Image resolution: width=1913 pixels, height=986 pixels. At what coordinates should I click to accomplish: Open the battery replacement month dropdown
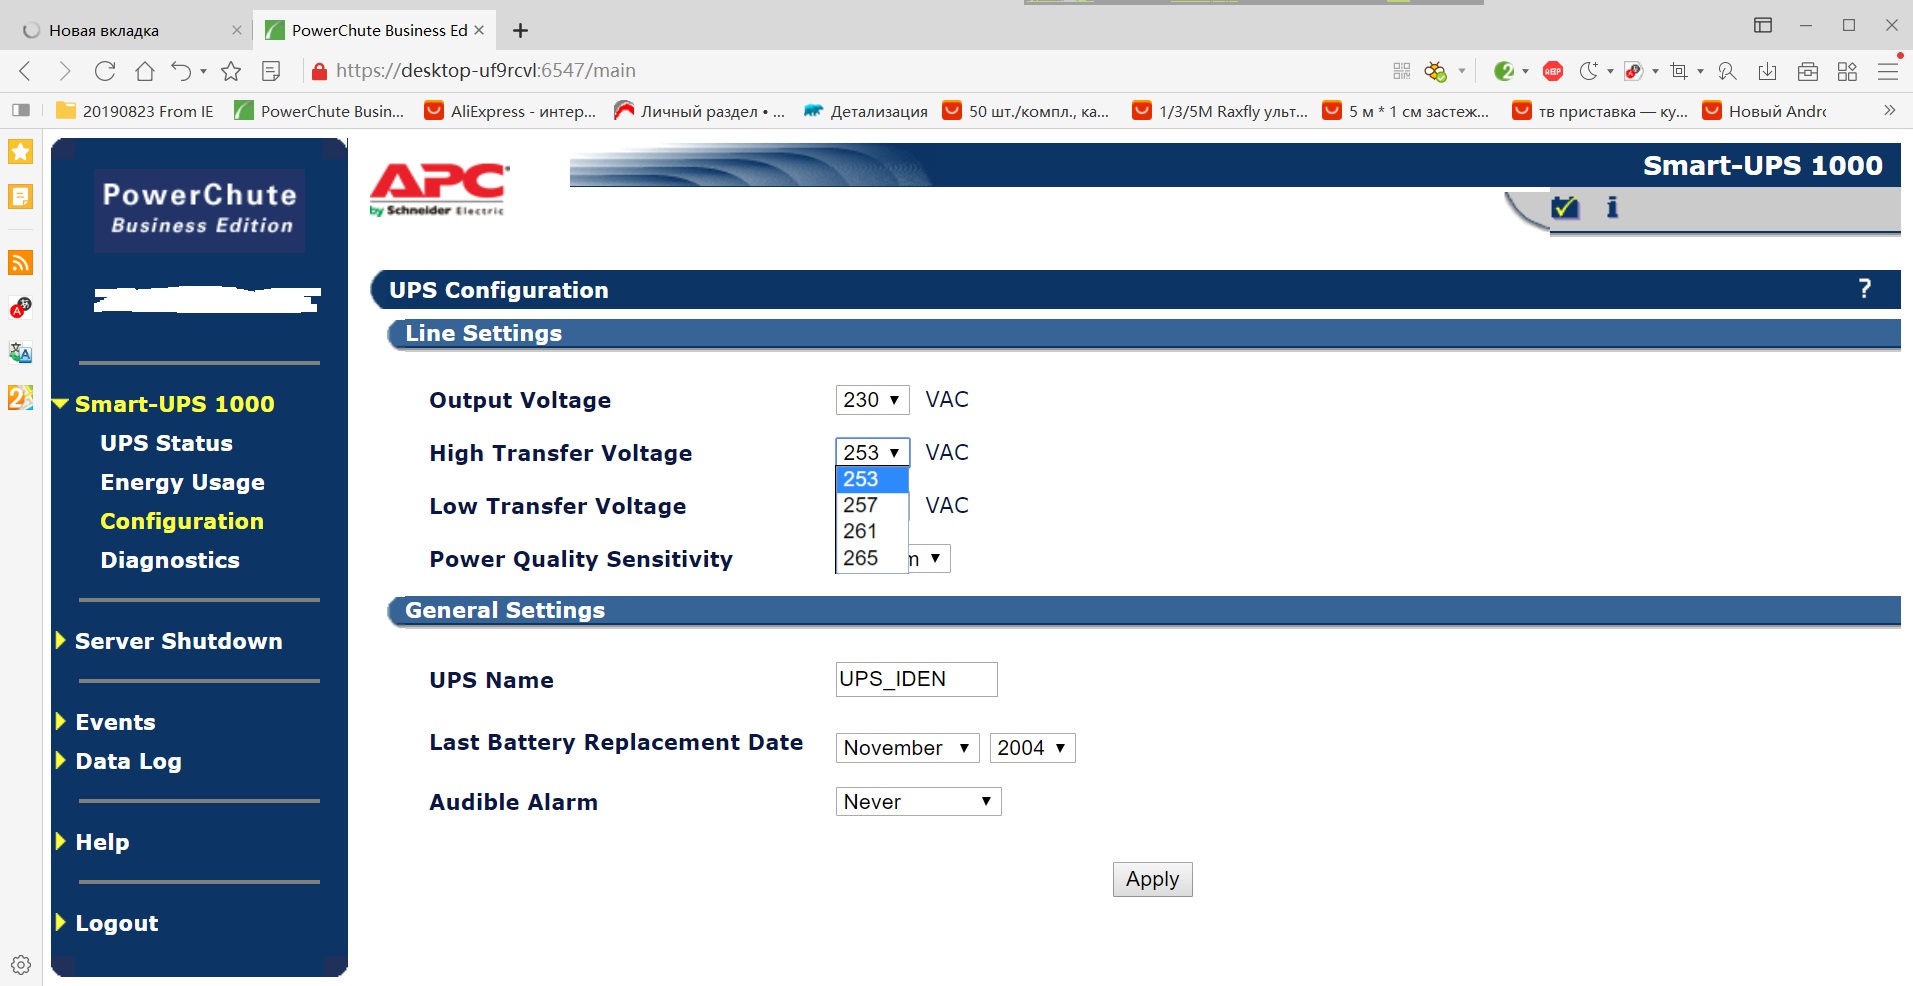[907, 748]
